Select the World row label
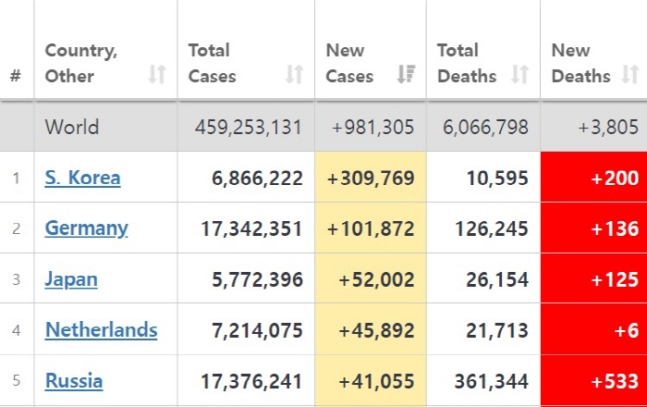647x407 pixels. [x=72, y=127]
